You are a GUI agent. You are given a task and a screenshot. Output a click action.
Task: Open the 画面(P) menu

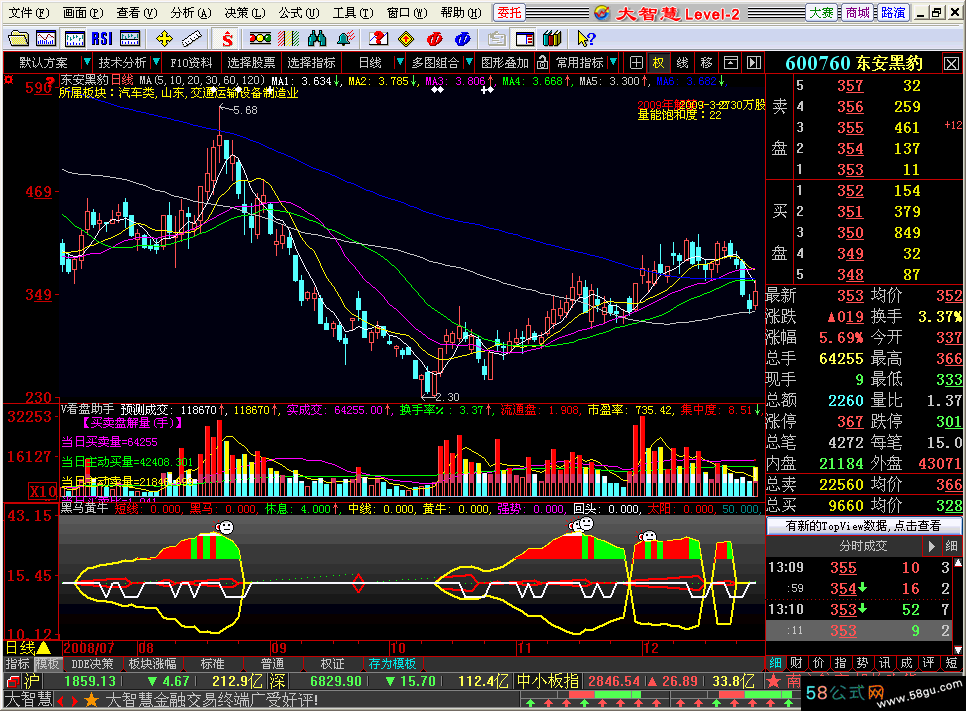(83, 13)
